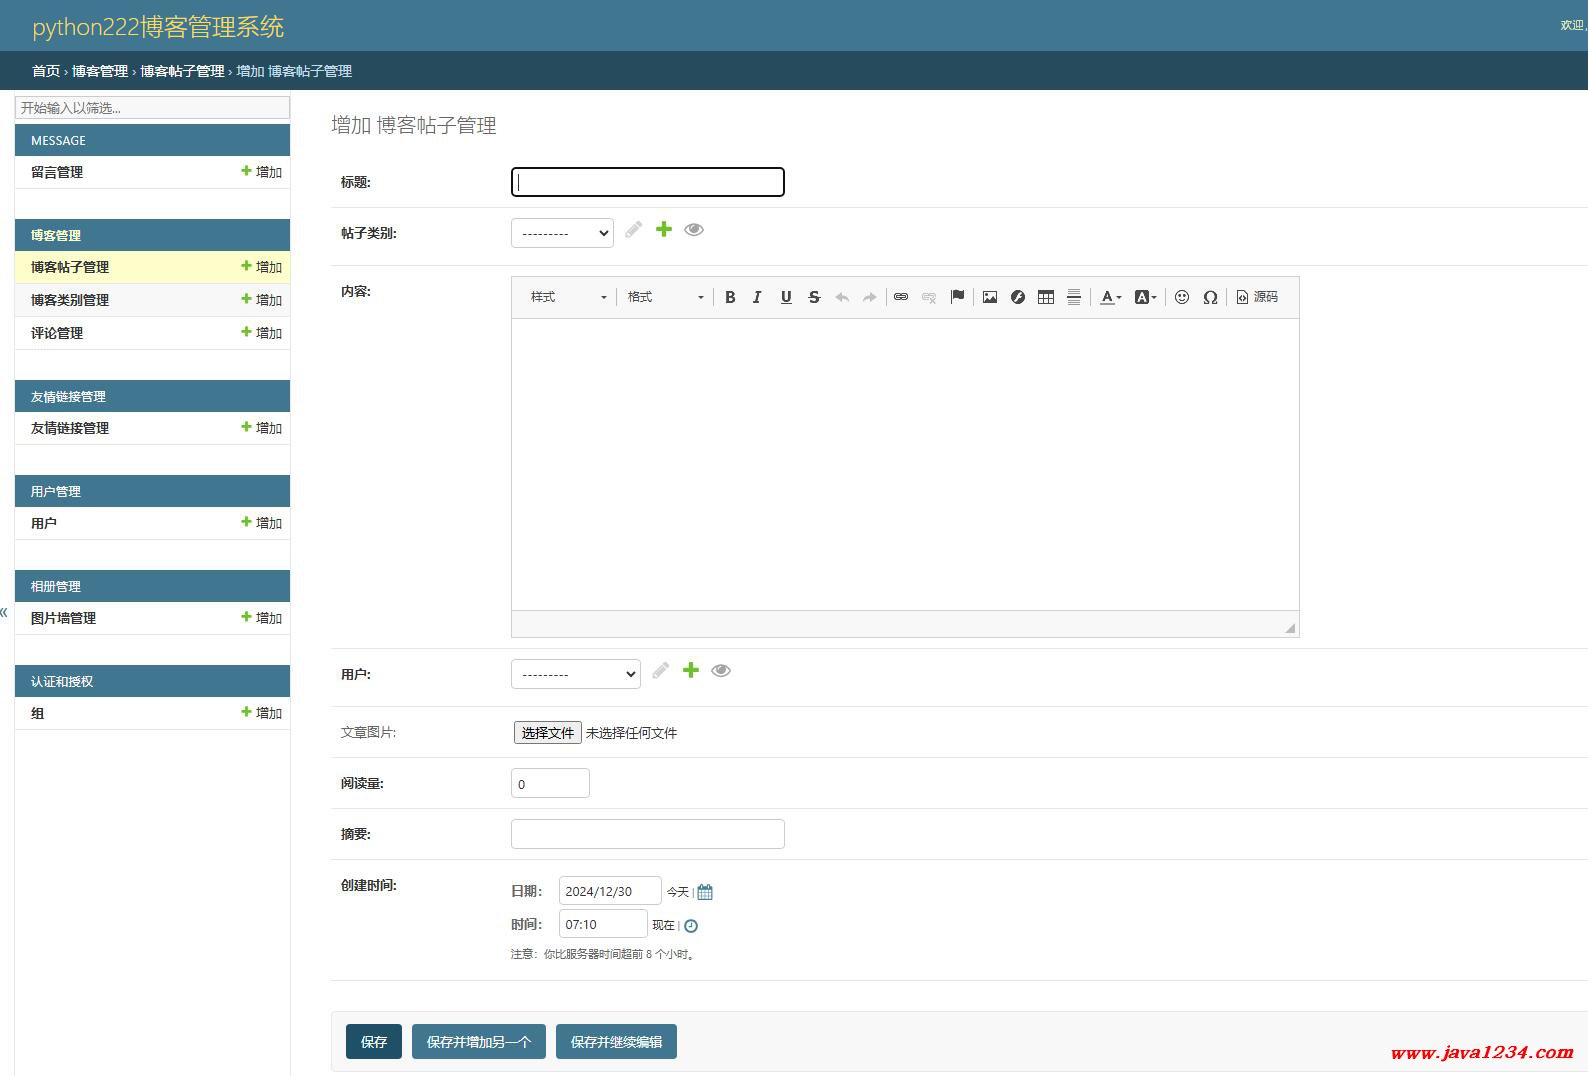Click the 时间 field showing 07:10
1588x1076 pixels.
tap(603, 924)
